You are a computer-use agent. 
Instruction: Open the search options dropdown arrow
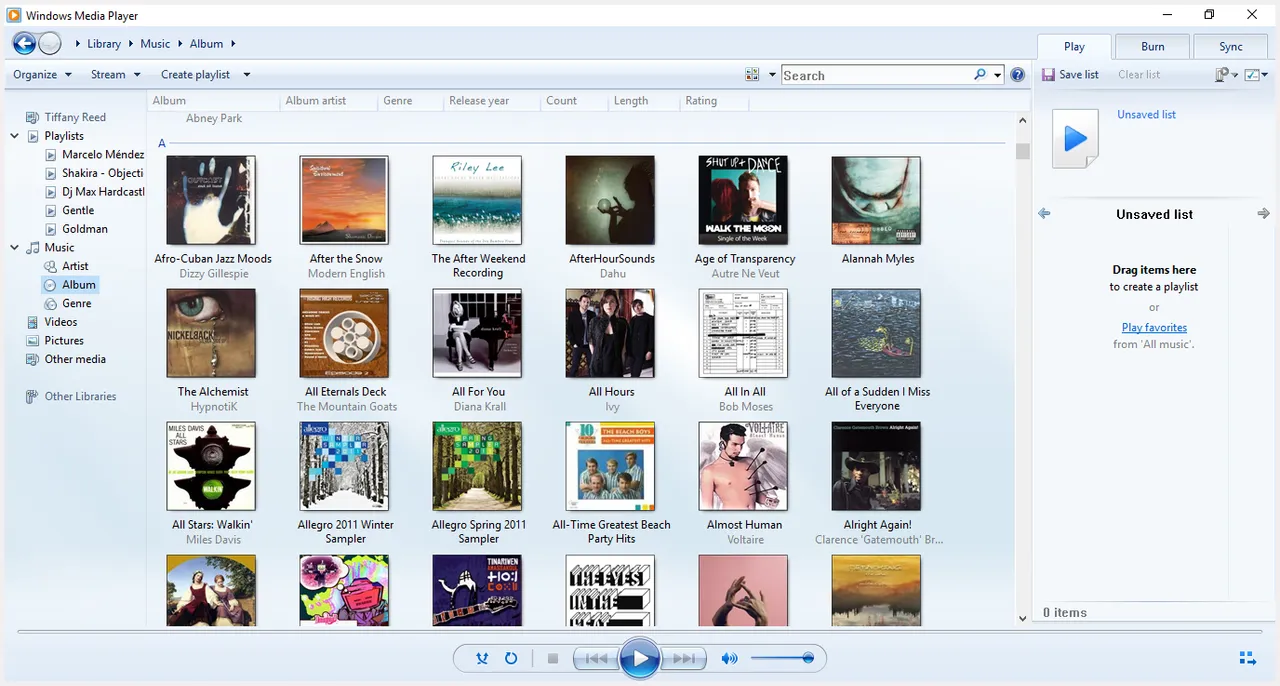[x=997, y=75]
